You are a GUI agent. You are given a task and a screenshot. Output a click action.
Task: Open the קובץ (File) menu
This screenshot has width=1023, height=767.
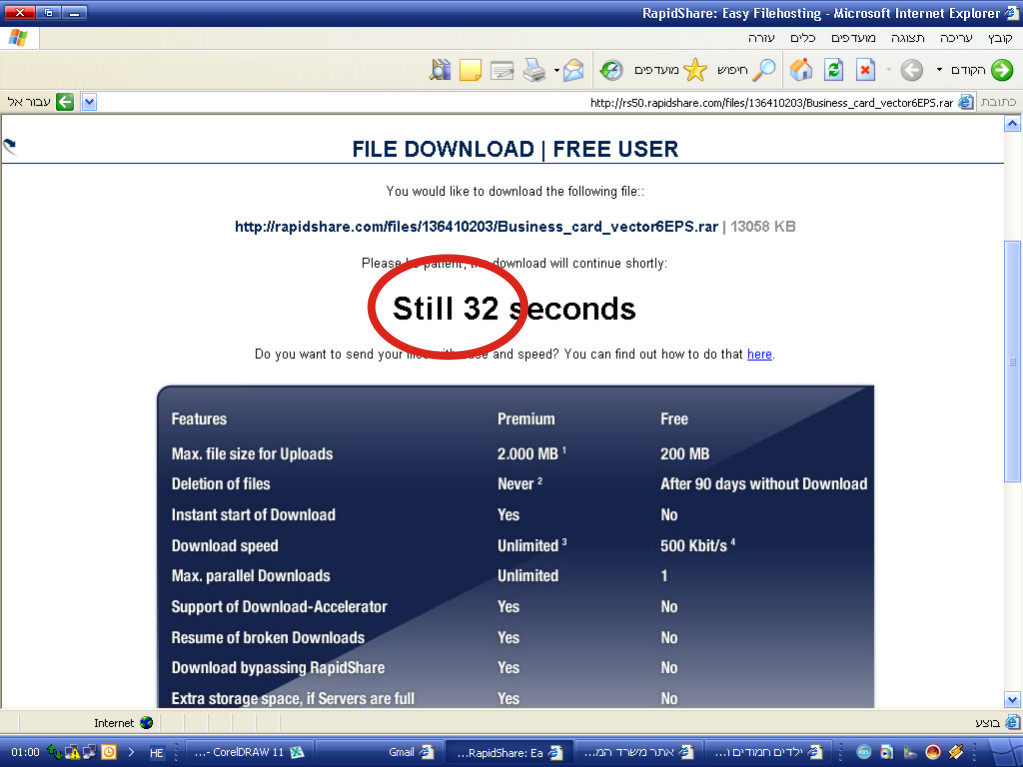pyautogui.click(x=1000, y=38)
